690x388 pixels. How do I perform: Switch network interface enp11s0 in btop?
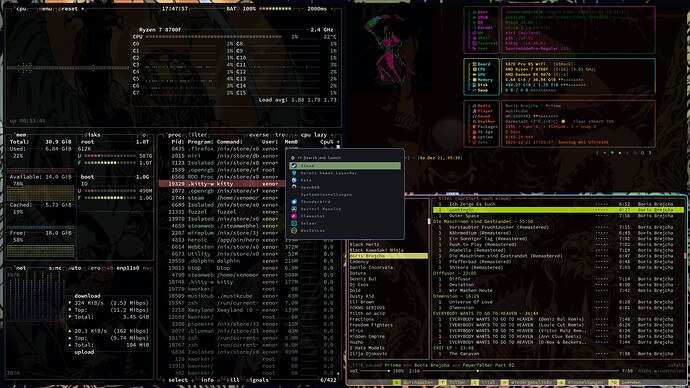tap(128, 268)
